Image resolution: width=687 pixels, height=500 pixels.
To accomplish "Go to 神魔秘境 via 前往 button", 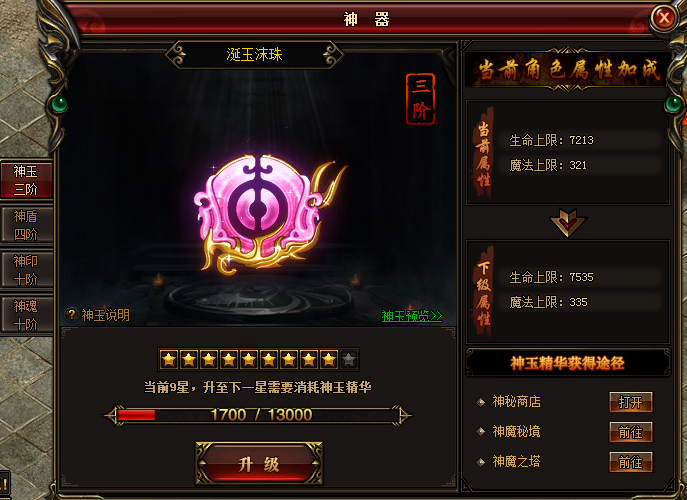I will (x=631, y=432).
